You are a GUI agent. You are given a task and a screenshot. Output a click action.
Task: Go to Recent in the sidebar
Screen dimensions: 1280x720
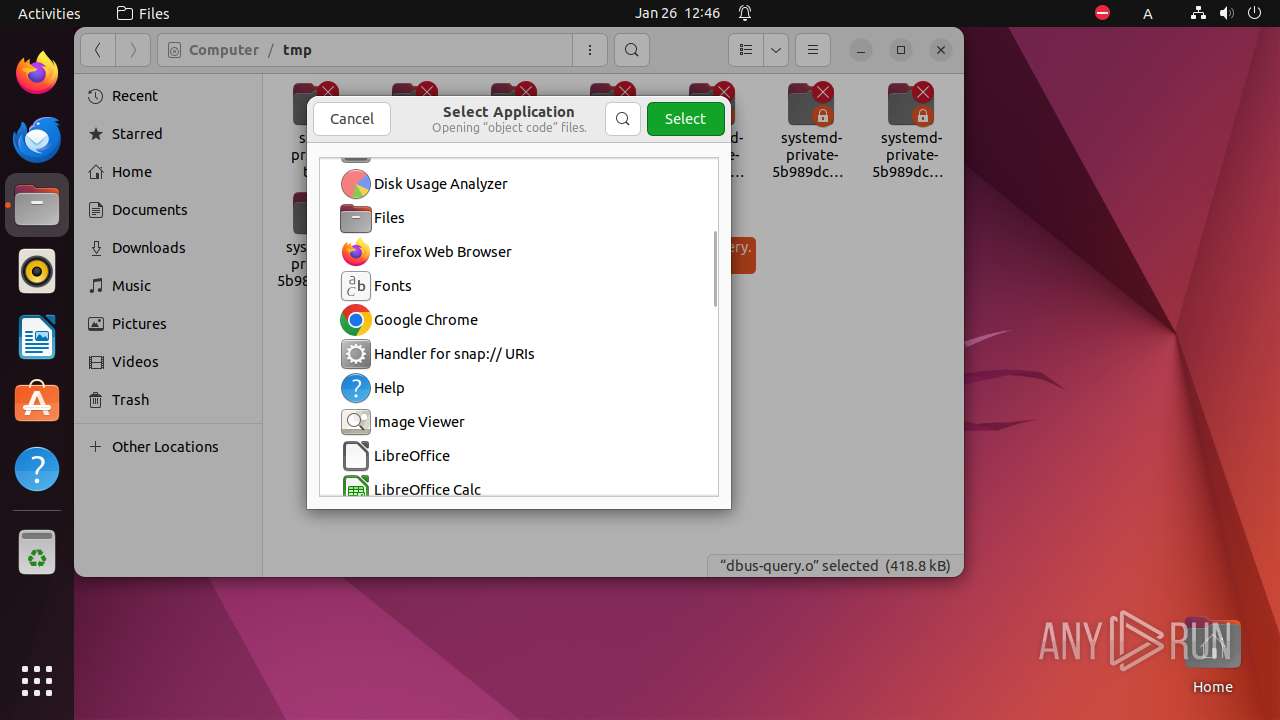coord(168,96)
